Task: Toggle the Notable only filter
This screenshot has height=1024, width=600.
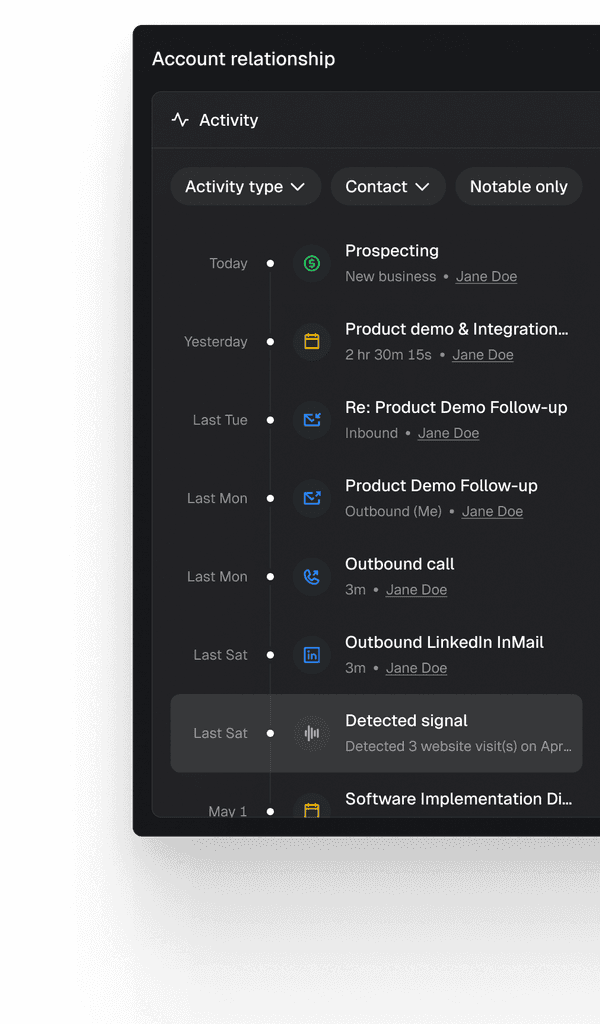Action: [x=518, y=187]
